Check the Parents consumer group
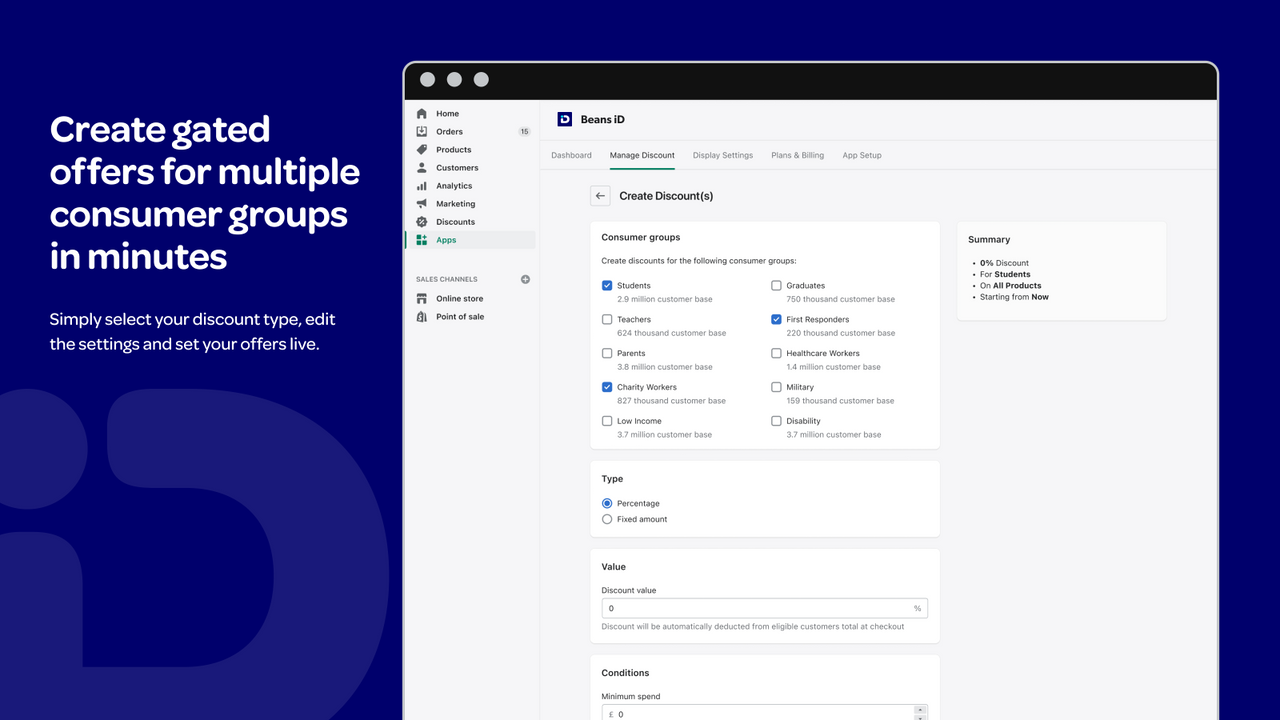 tap(607, 354)
